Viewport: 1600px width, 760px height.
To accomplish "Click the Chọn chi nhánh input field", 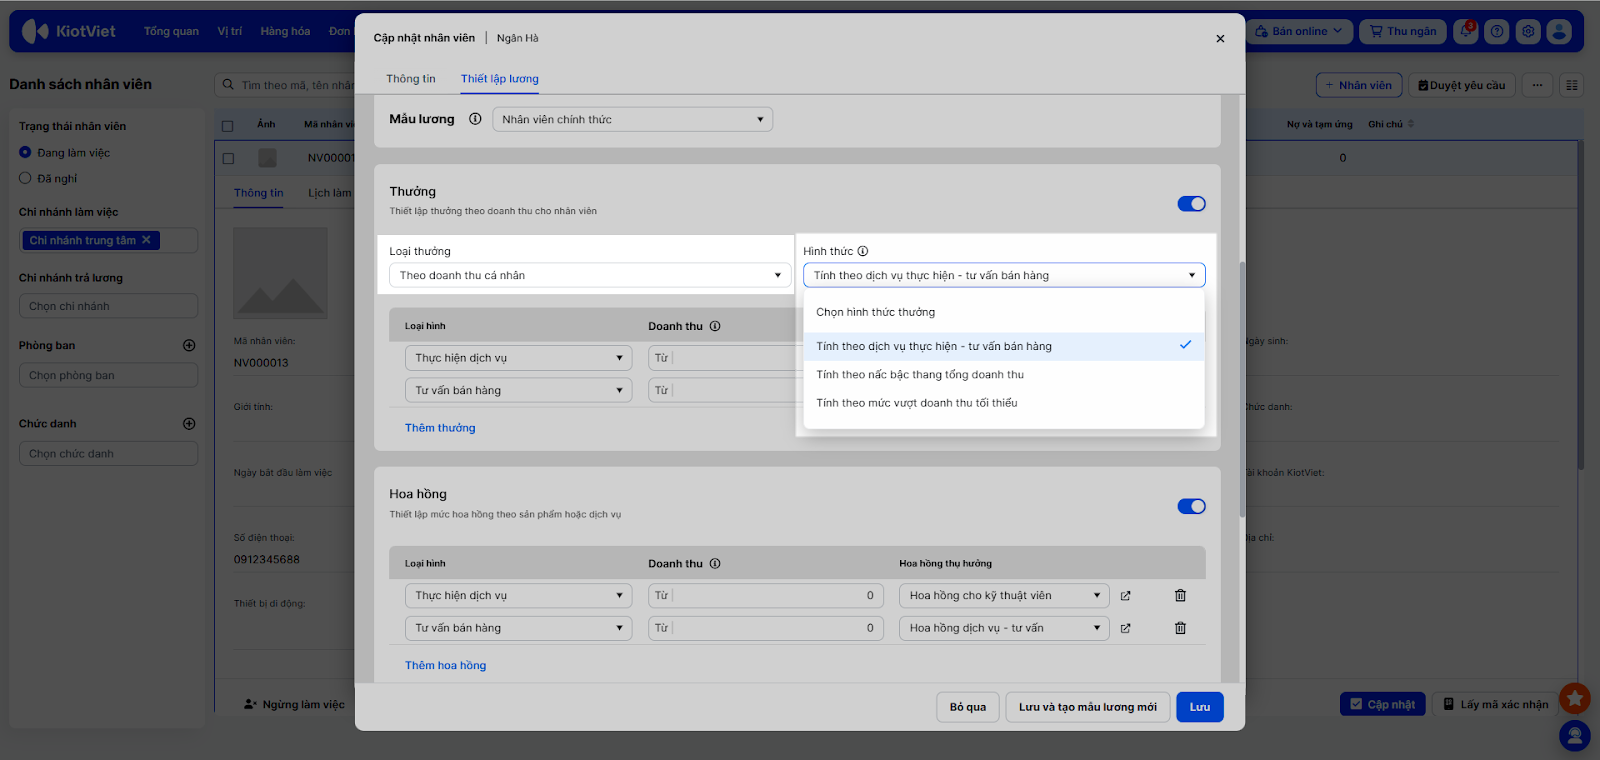I will (108, 307).
